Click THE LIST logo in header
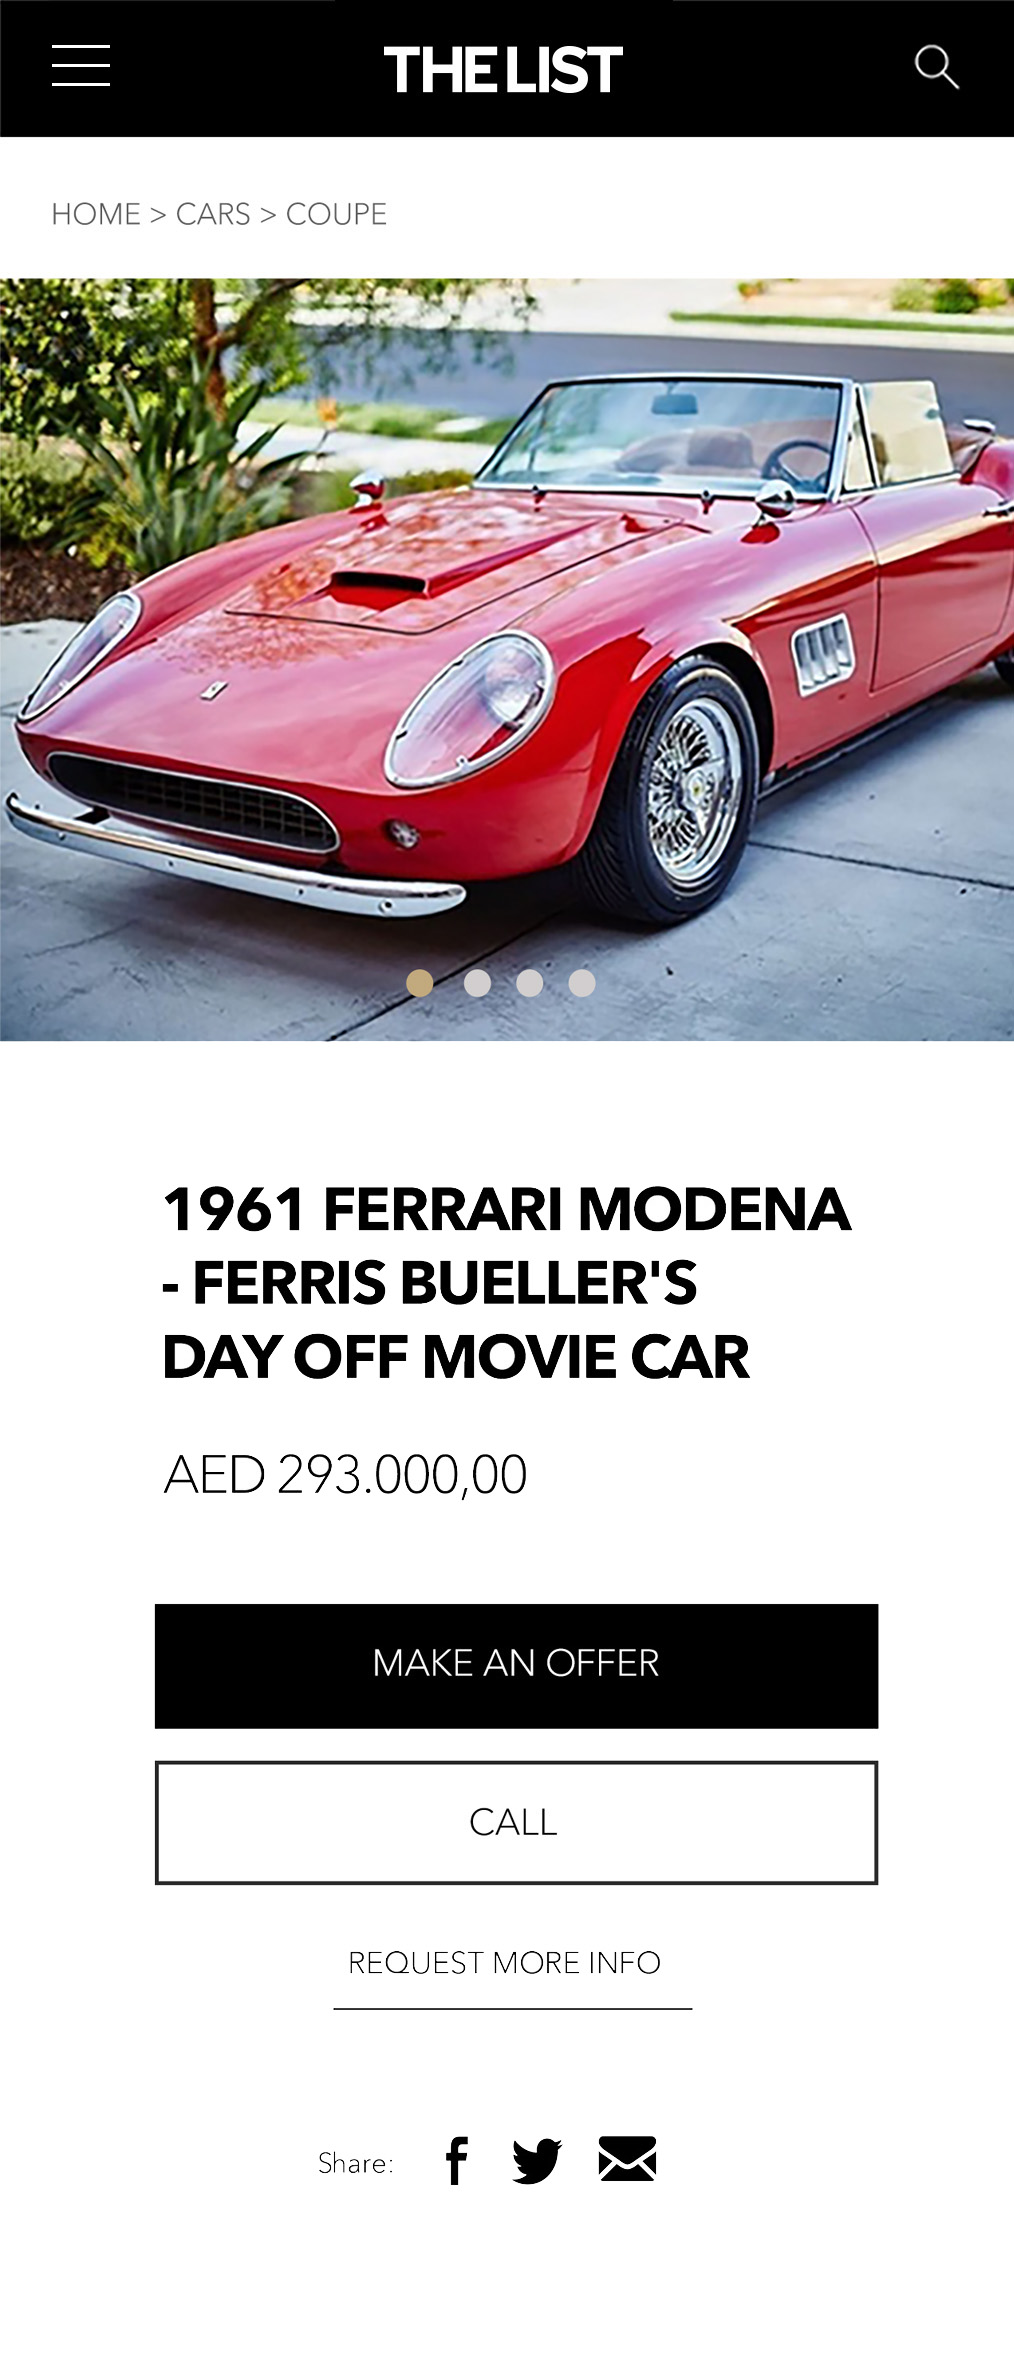 503,70
